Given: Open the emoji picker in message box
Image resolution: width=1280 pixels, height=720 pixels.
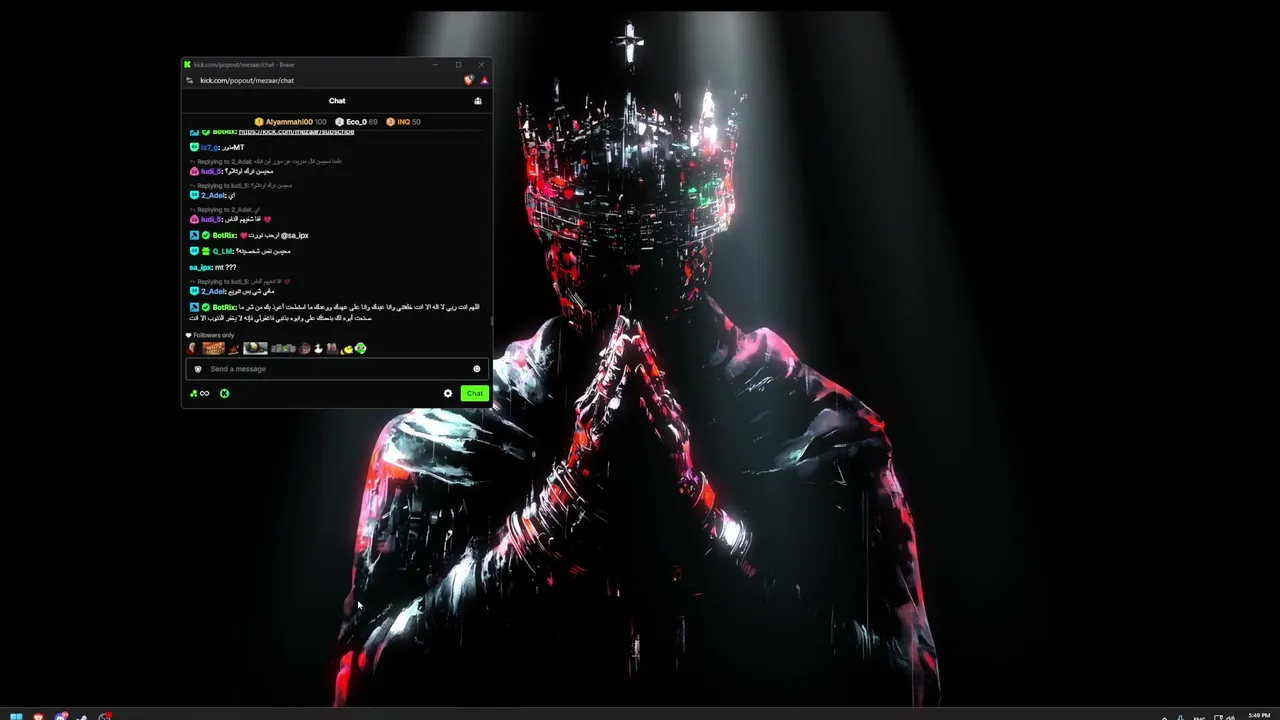Looking at the screenshot, I should pos(476,369).
